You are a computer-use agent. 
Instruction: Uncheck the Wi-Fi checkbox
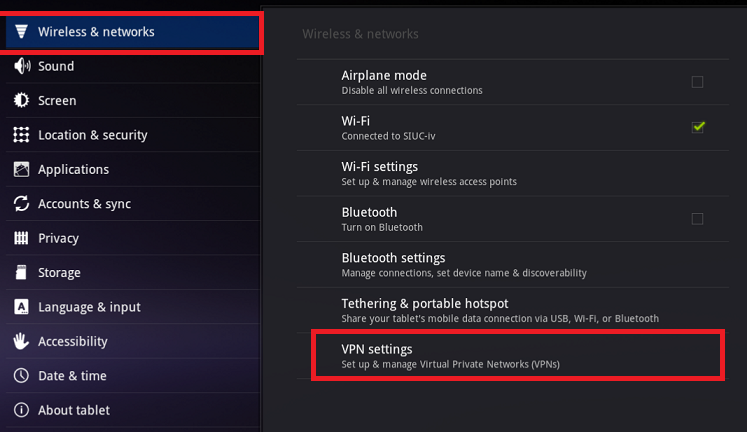coord(698,126)
